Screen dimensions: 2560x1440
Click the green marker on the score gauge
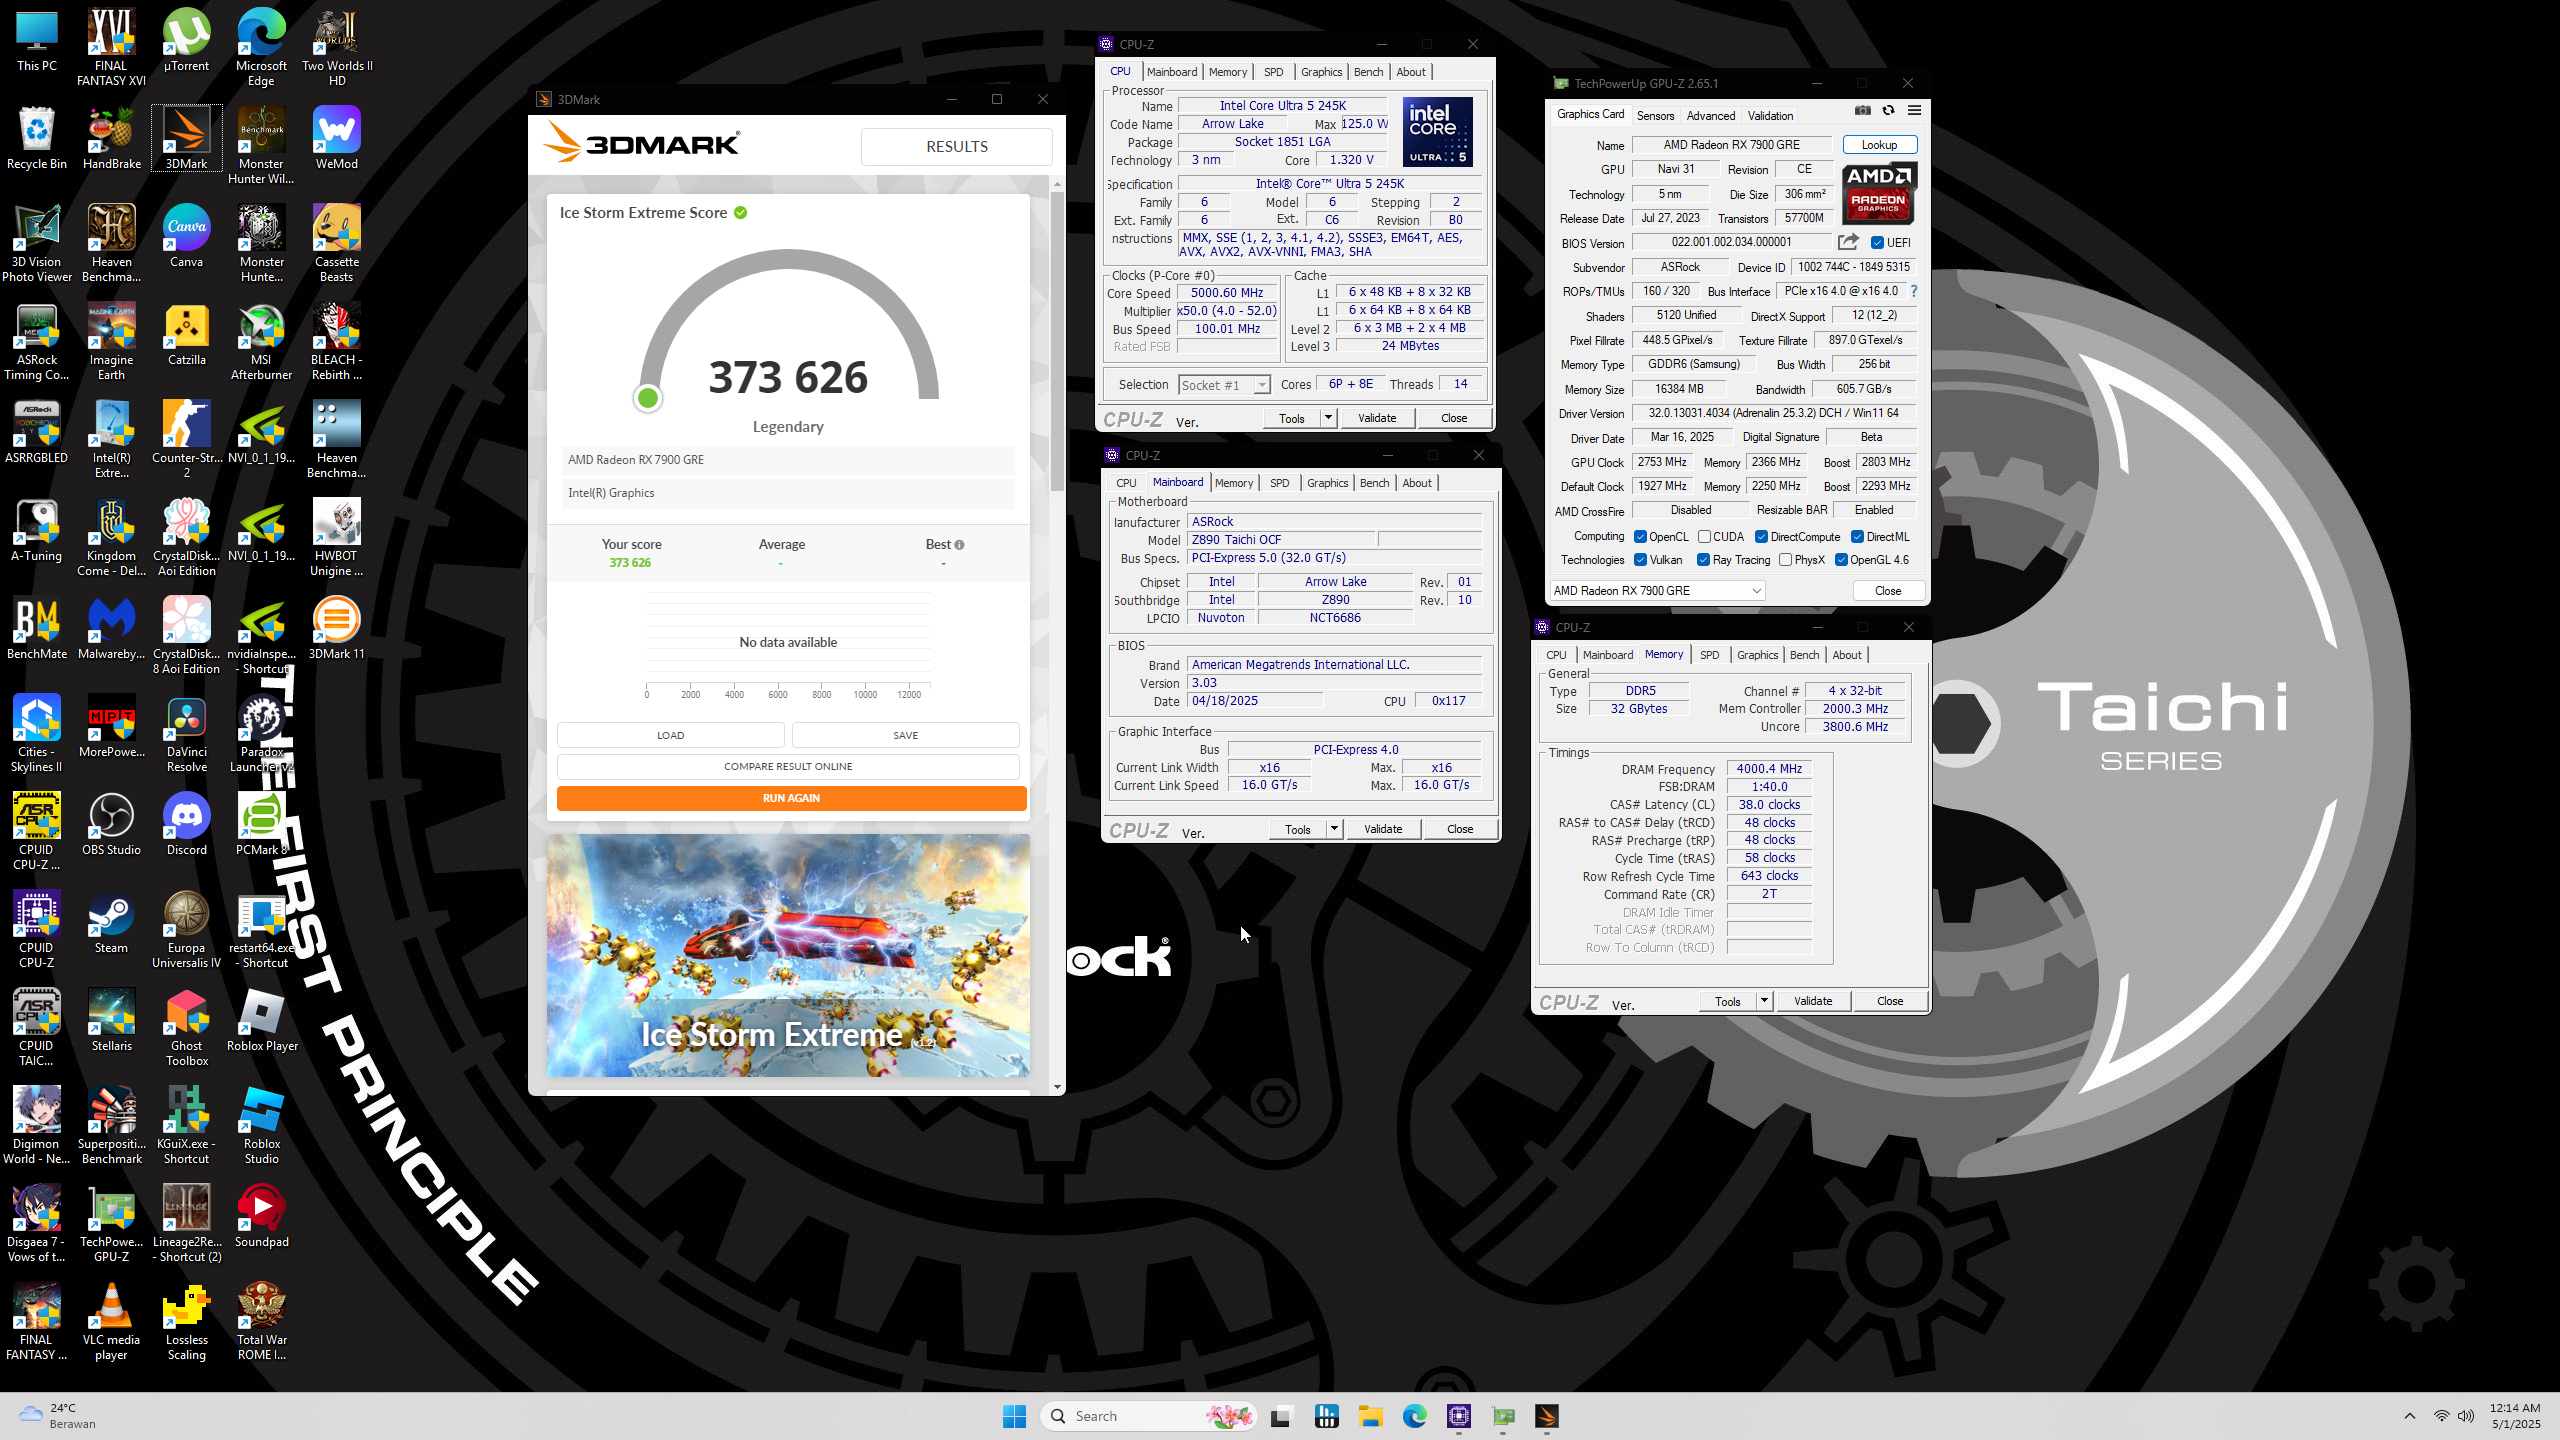(x=647, y=398)
